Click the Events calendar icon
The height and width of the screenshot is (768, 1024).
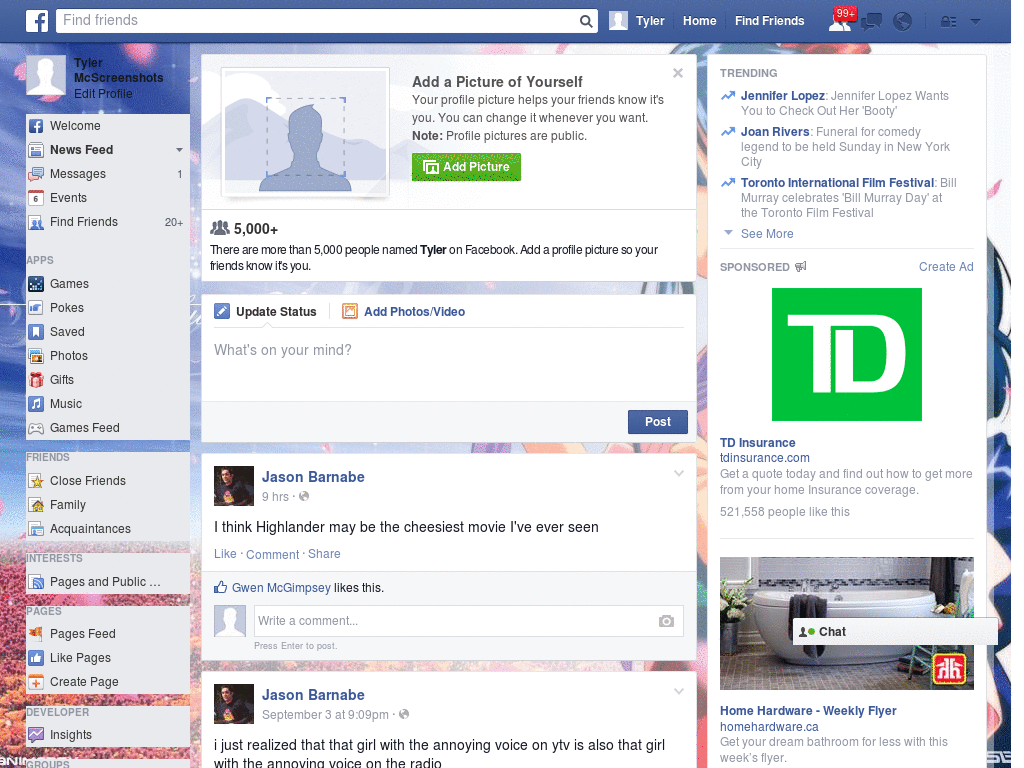tap(37, 198)
